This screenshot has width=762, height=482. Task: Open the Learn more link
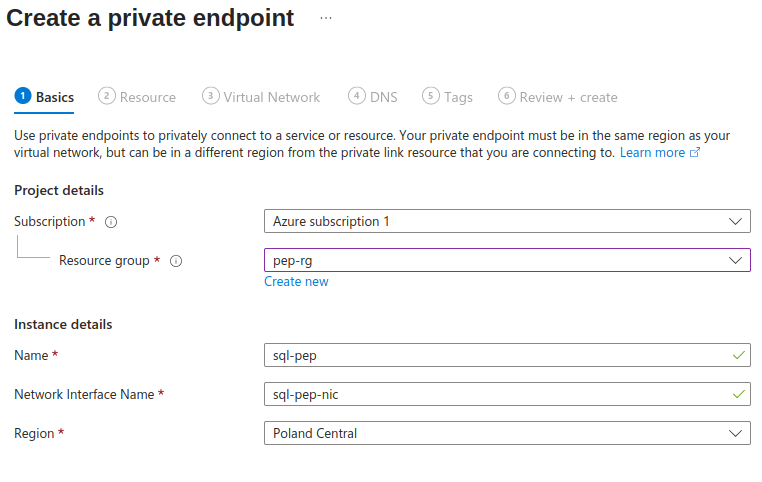point(652,153)
